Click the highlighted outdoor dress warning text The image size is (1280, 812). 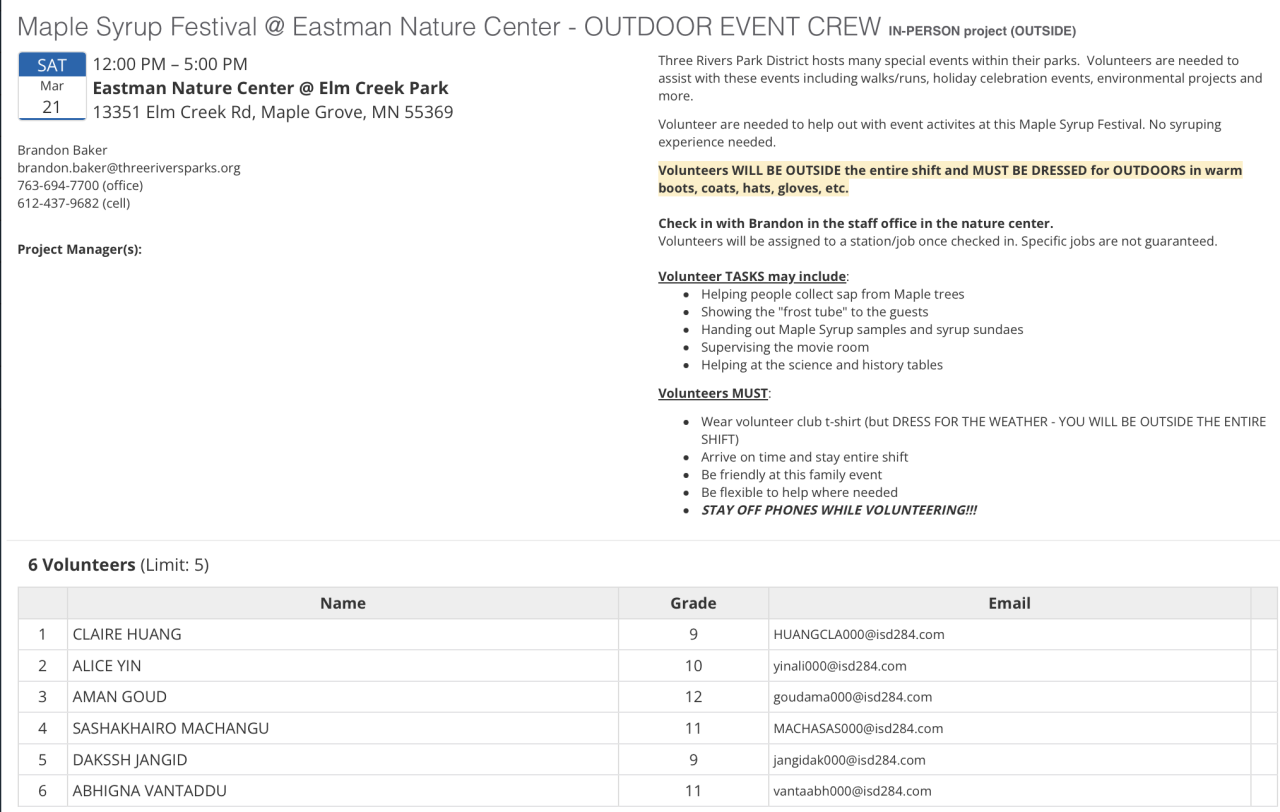click(x=950, y=179)
